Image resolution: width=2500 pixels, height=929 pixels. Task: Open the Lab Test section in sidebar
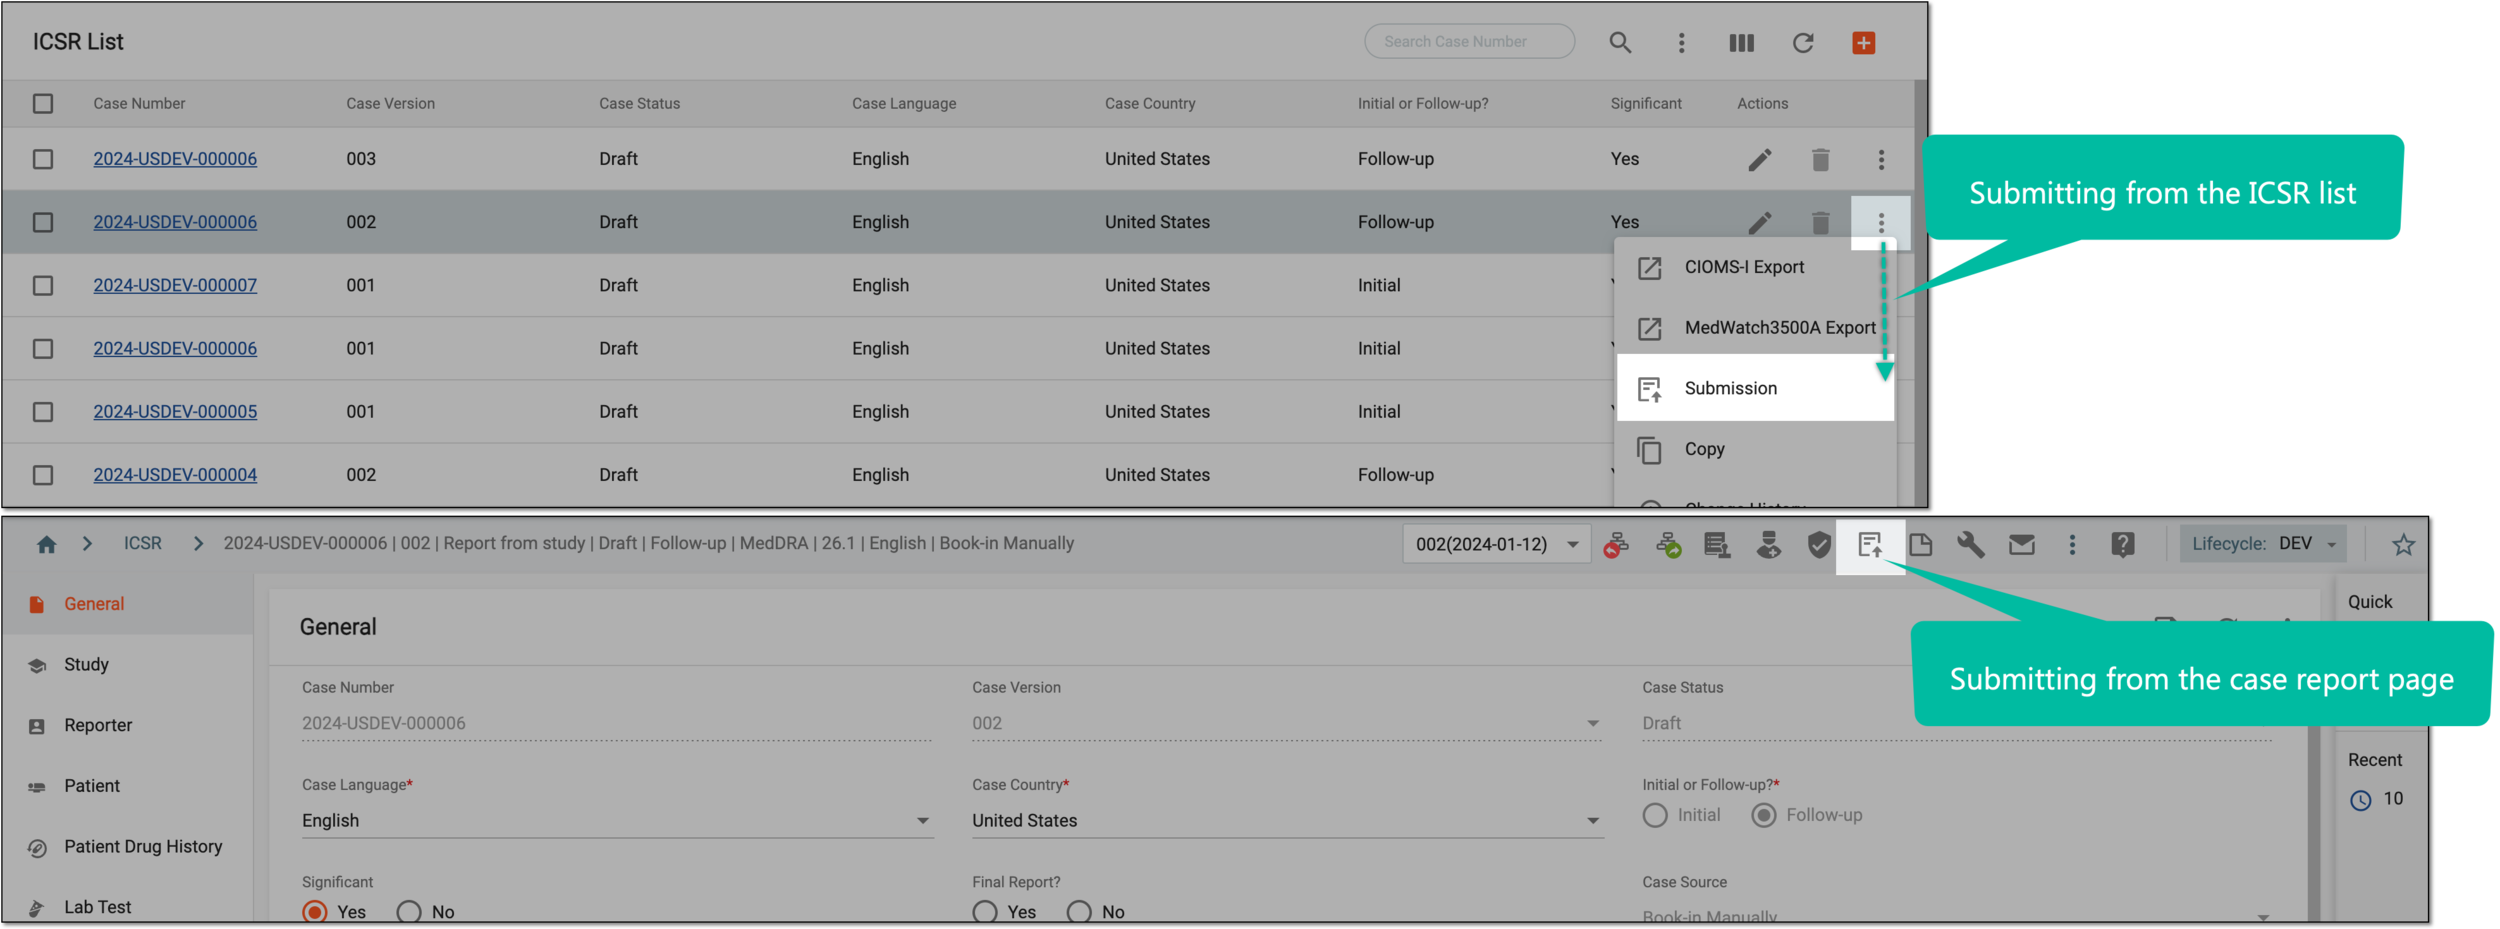click(x=127, y=907)
